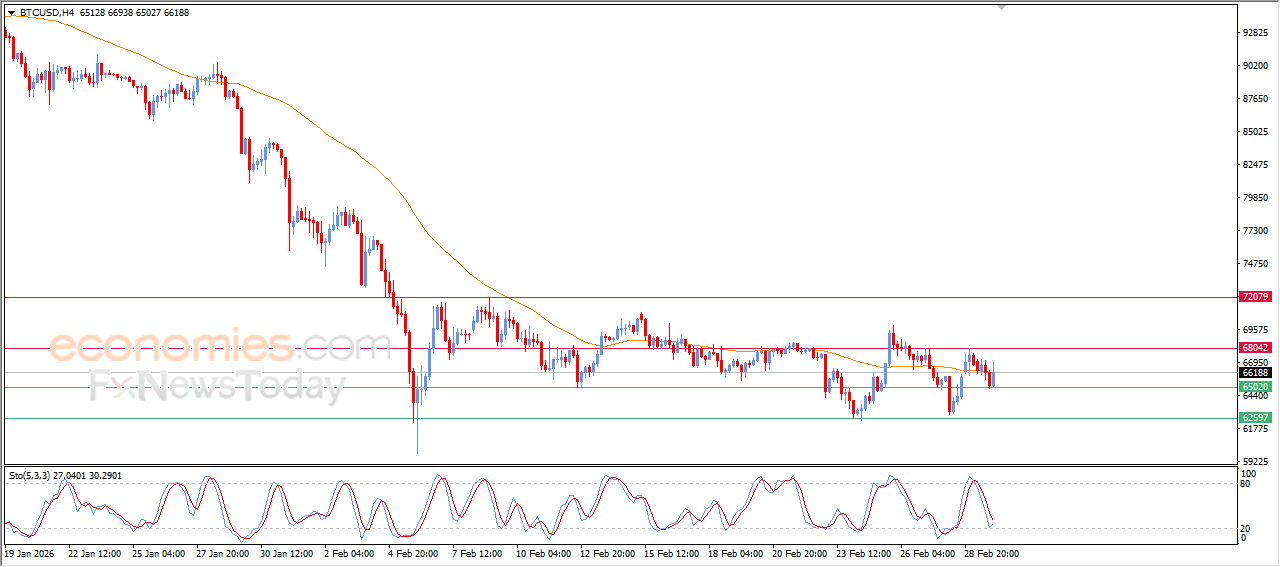This screenshot has width=1280, height=567.
Task: Select the green 62597 support price tag
Action: point(1255,418)
